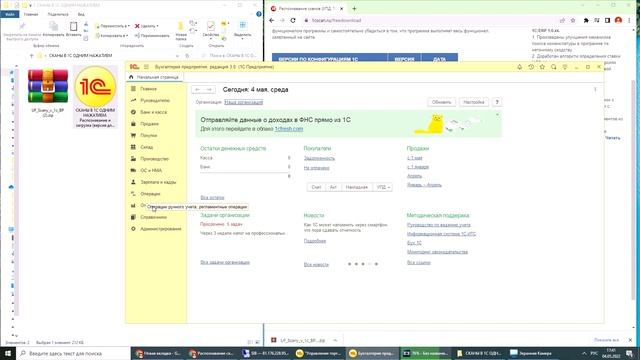Open Все задачи организации link
Screen dimensions: 640x360
click(x=225, y=262)
